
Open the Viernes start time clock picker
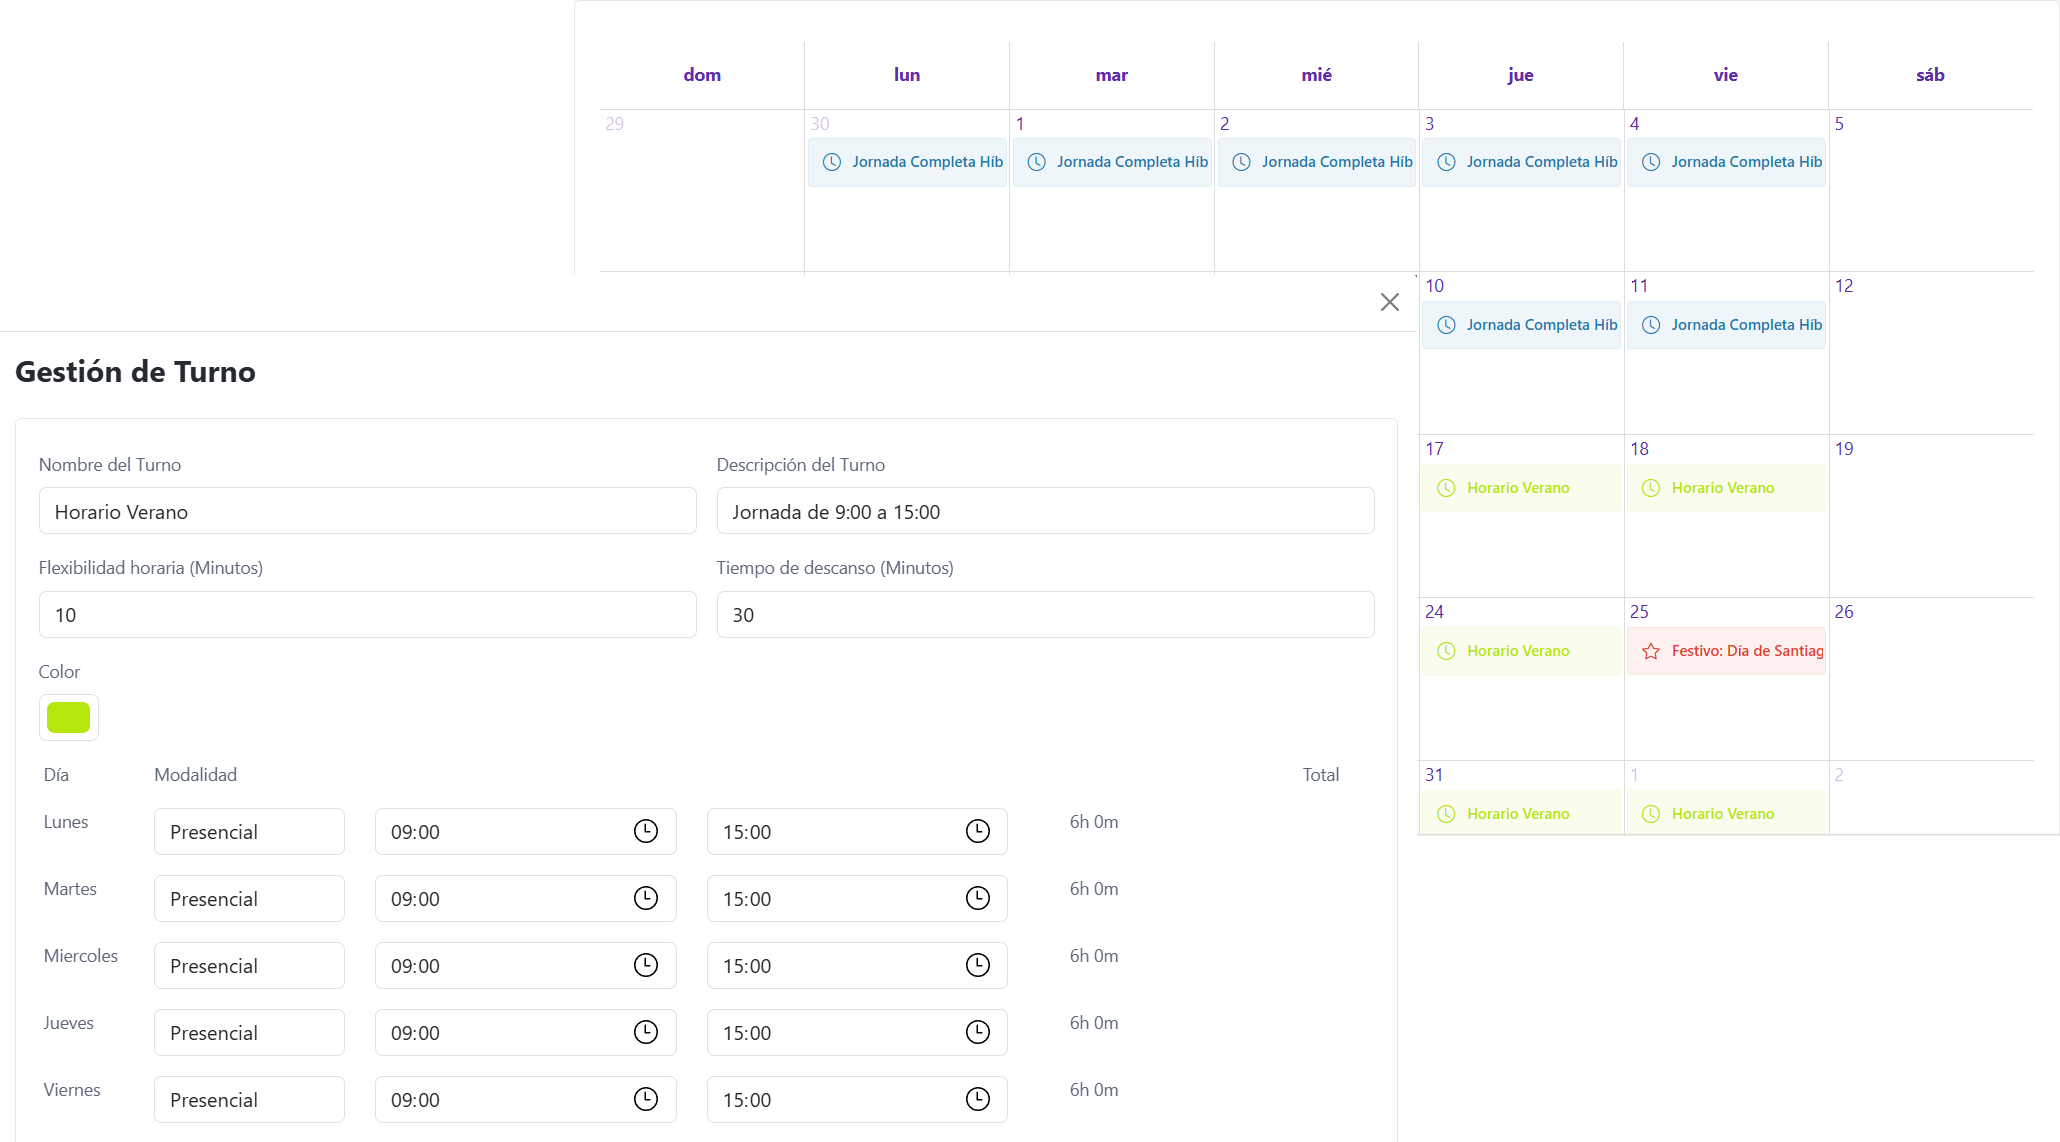point(646,1099)
